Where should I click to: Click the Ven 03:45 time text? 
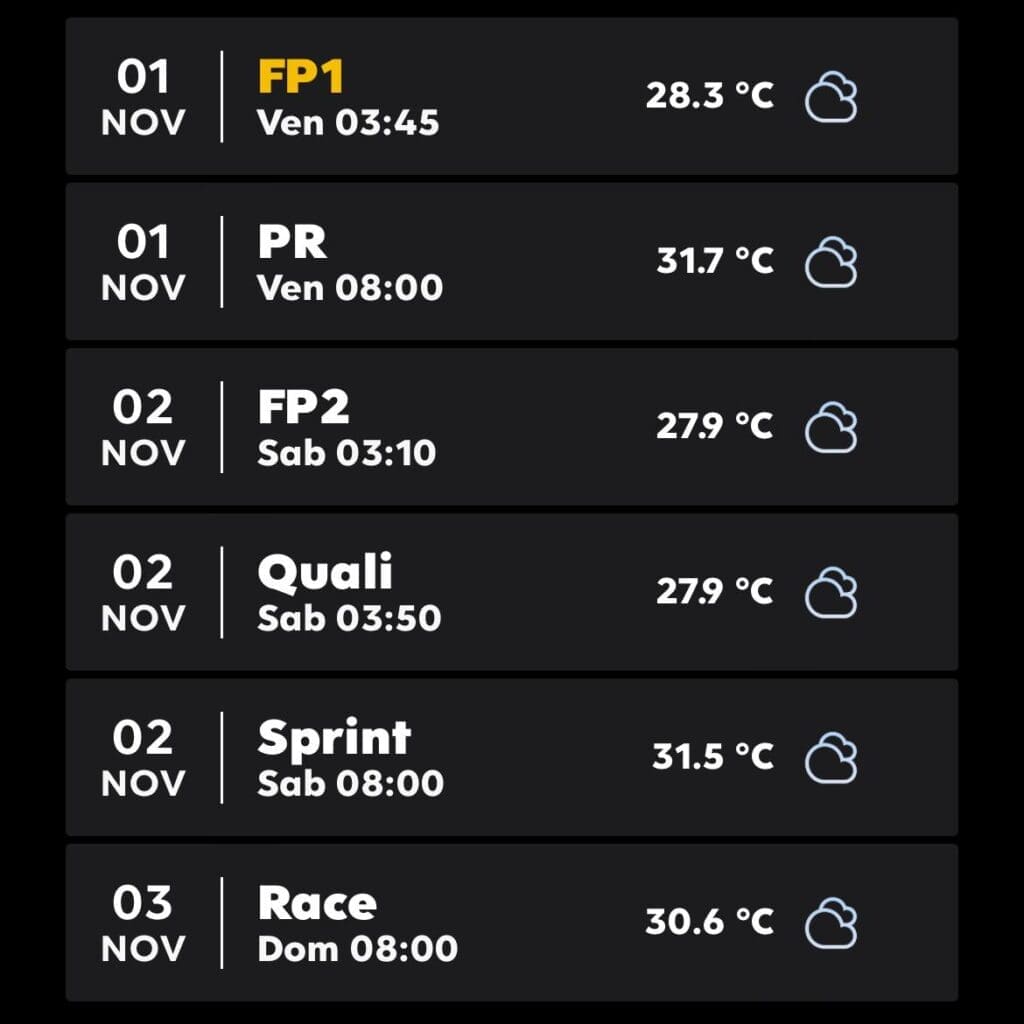[x=348, y=123]
